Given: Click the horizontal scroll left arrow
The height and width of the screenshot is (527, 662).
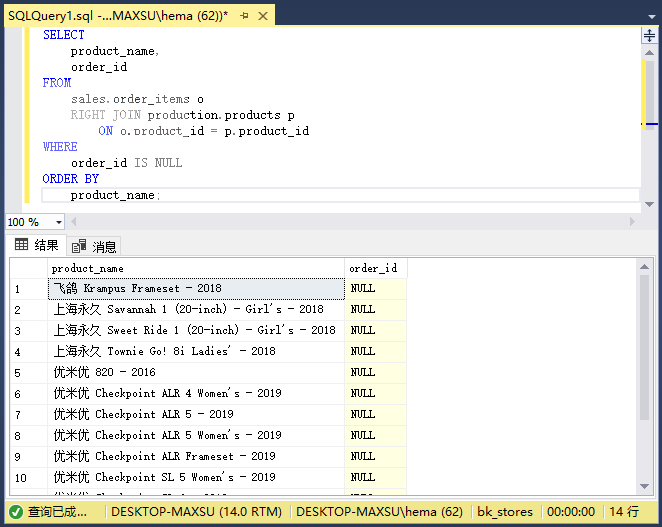Looking at the screenshot, I should point(74,222).
